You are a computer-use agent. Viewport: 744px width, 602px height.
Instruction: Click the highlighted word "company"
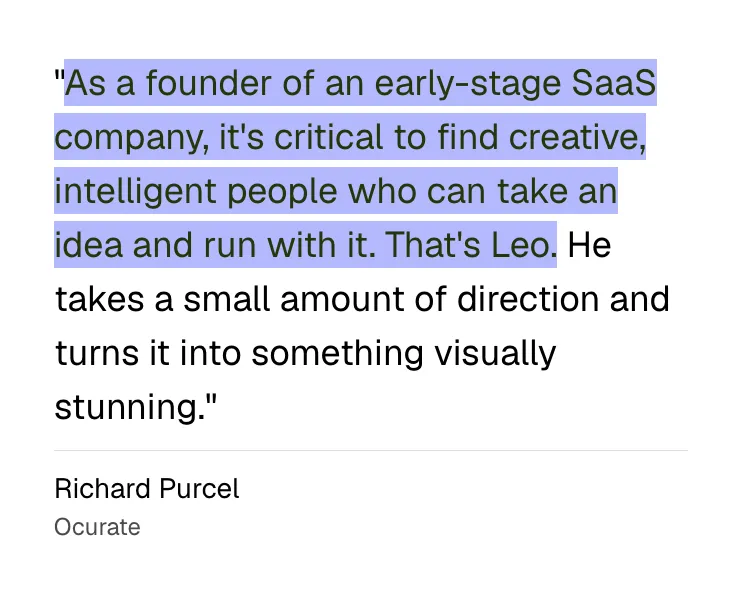[130, 138]
